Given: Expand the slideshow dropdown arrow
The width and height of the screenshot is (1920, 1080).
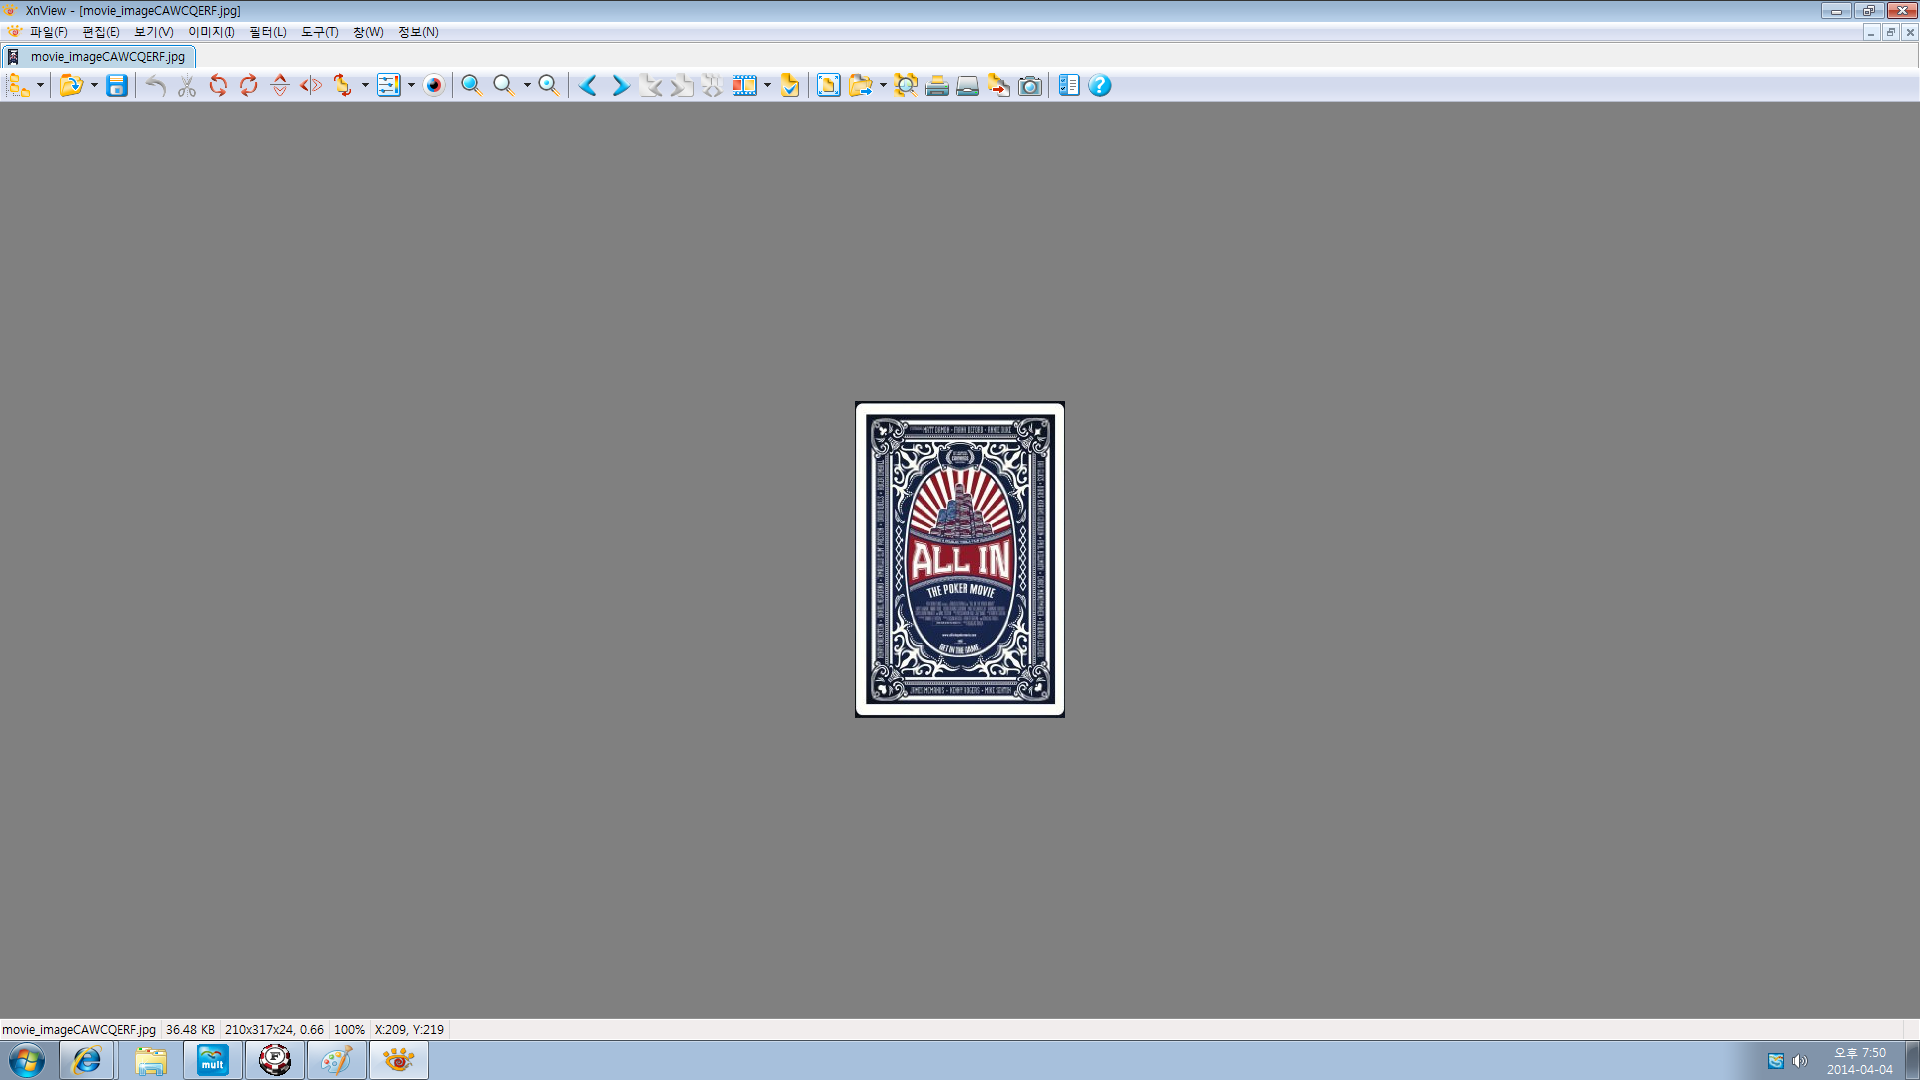Looking at the screenshot, I should 768,86.
